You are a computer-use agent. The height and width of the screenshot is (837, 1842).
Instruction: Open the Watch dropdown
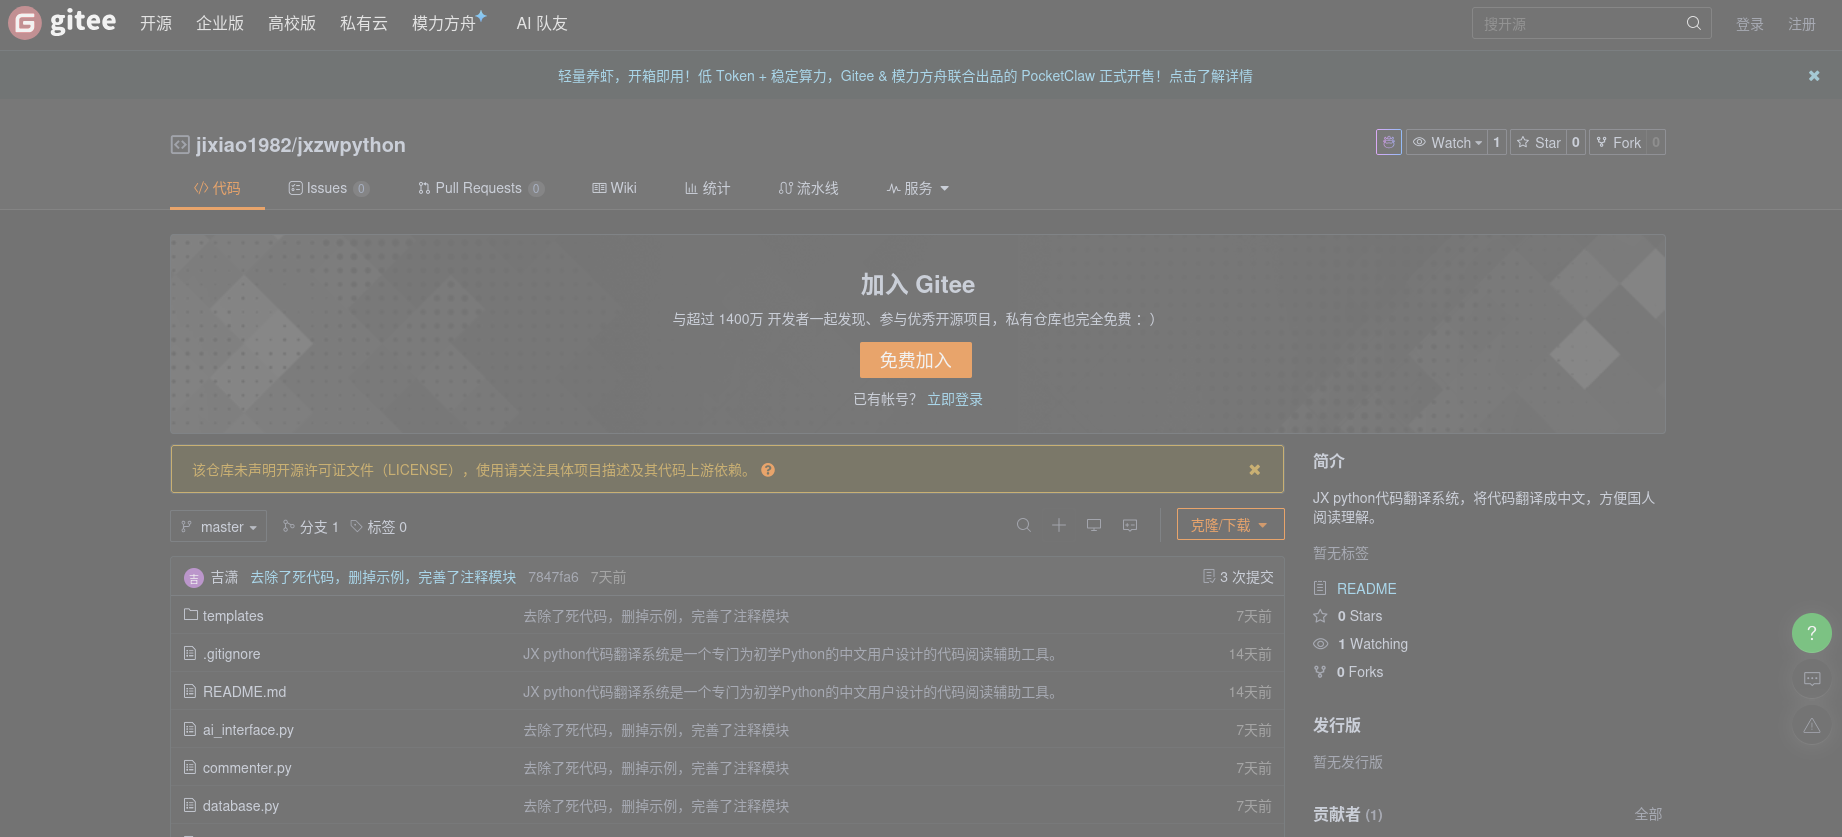pos(1447,143)
